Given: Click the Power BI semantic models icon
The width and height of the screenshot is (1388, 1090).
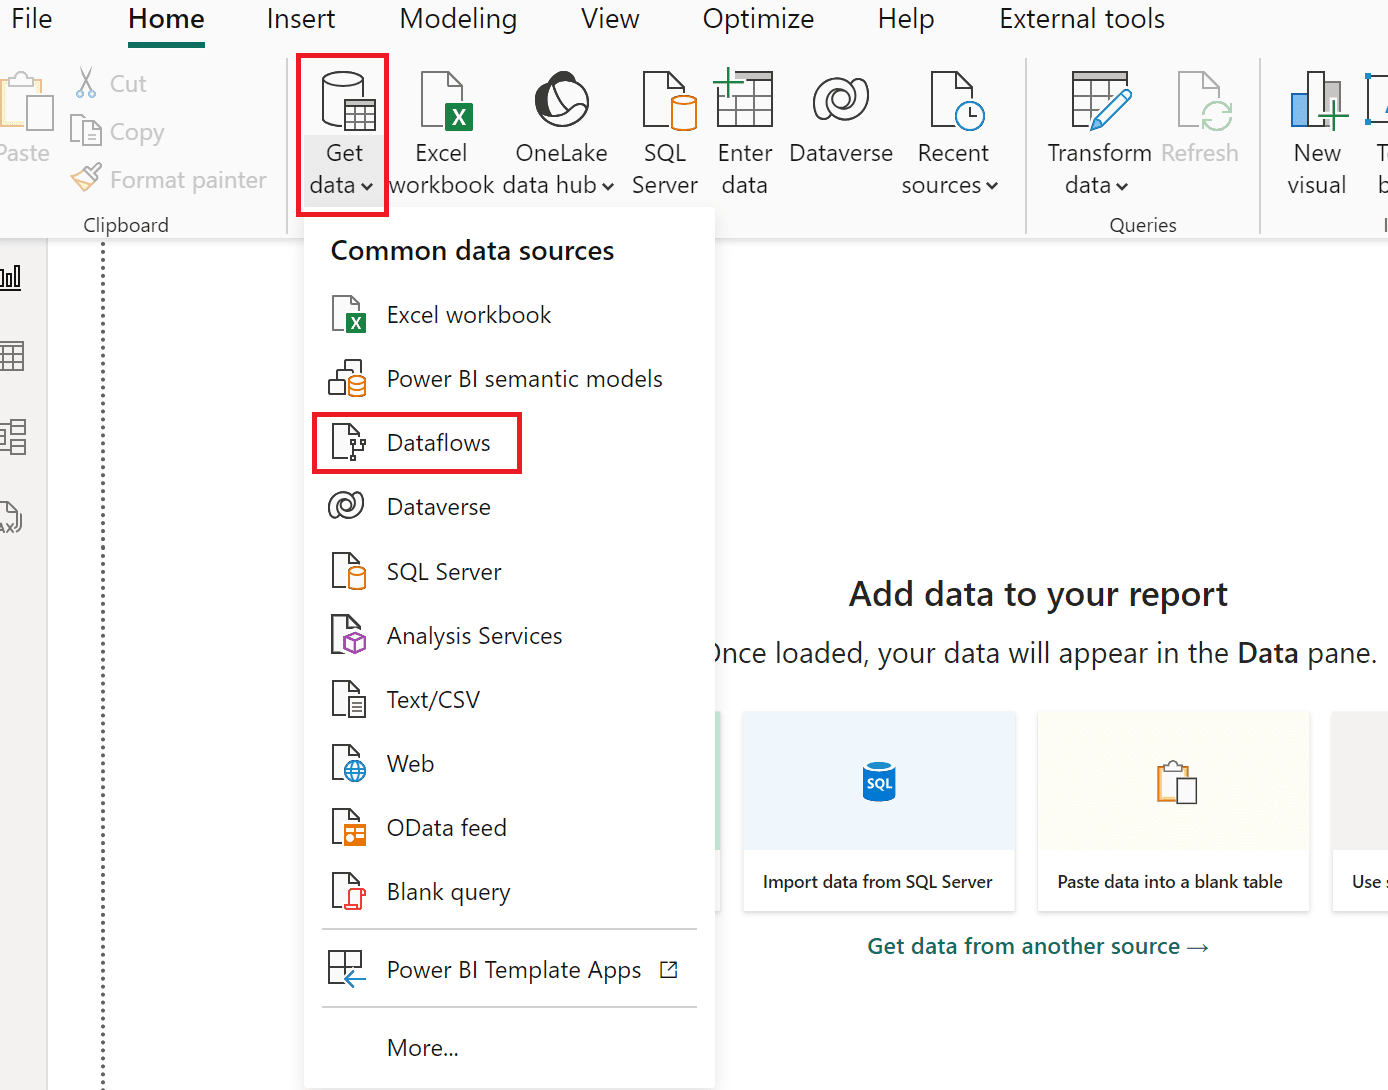Looking at the screenshot, I should pyautogui.click(x=347, y=378).
